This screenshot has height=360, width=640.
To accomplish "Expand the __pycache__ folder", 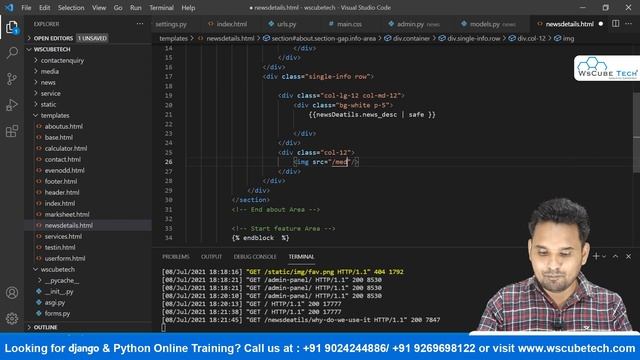I will 88,280.
